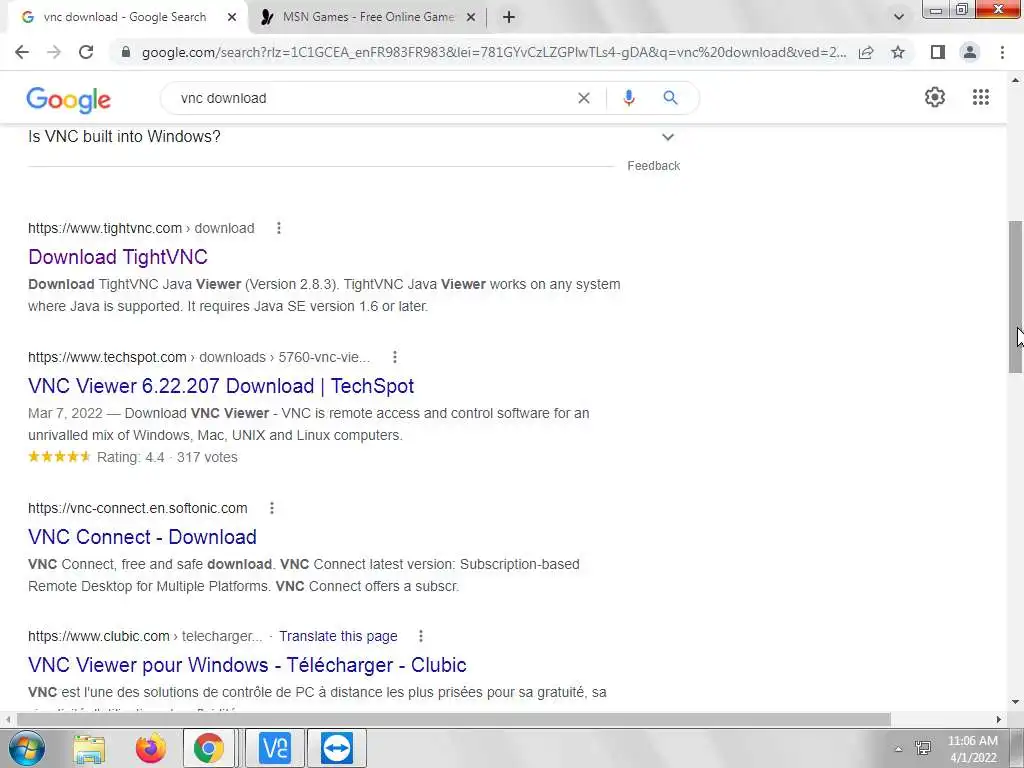Click the browser address bar URL
This screenshot has width=1024, height=768.
pos(494,52)
